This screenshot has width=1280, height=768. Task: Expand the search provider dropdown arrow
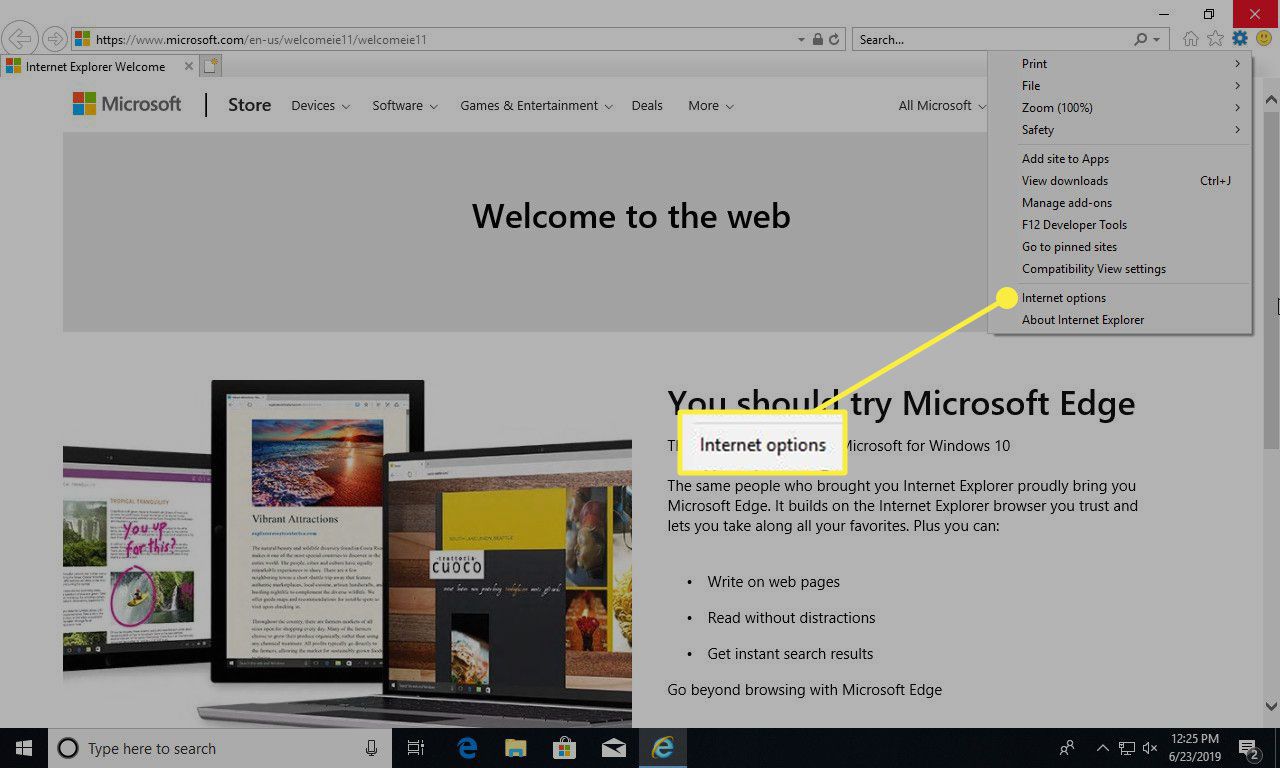pyautogui.click(x=1157, y=40)
